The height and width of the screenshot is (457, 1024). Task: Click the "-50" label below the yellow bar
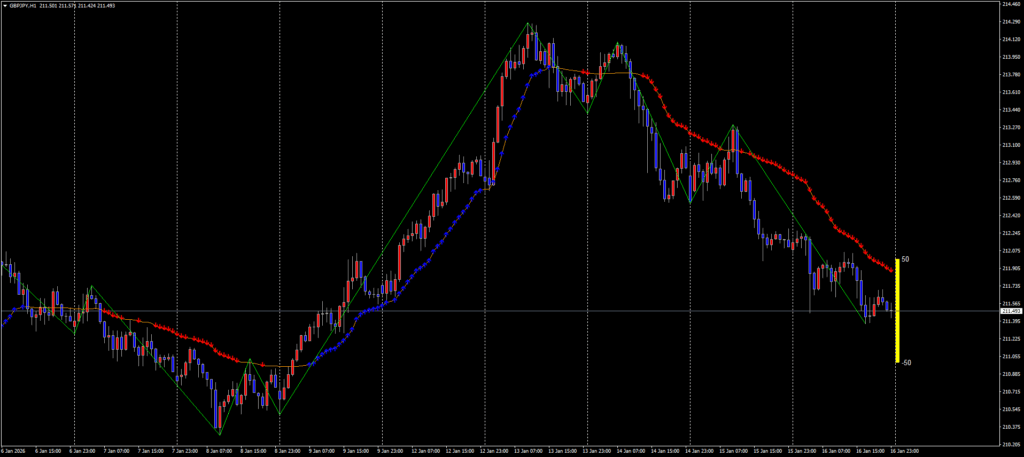(x=906, y=362)
